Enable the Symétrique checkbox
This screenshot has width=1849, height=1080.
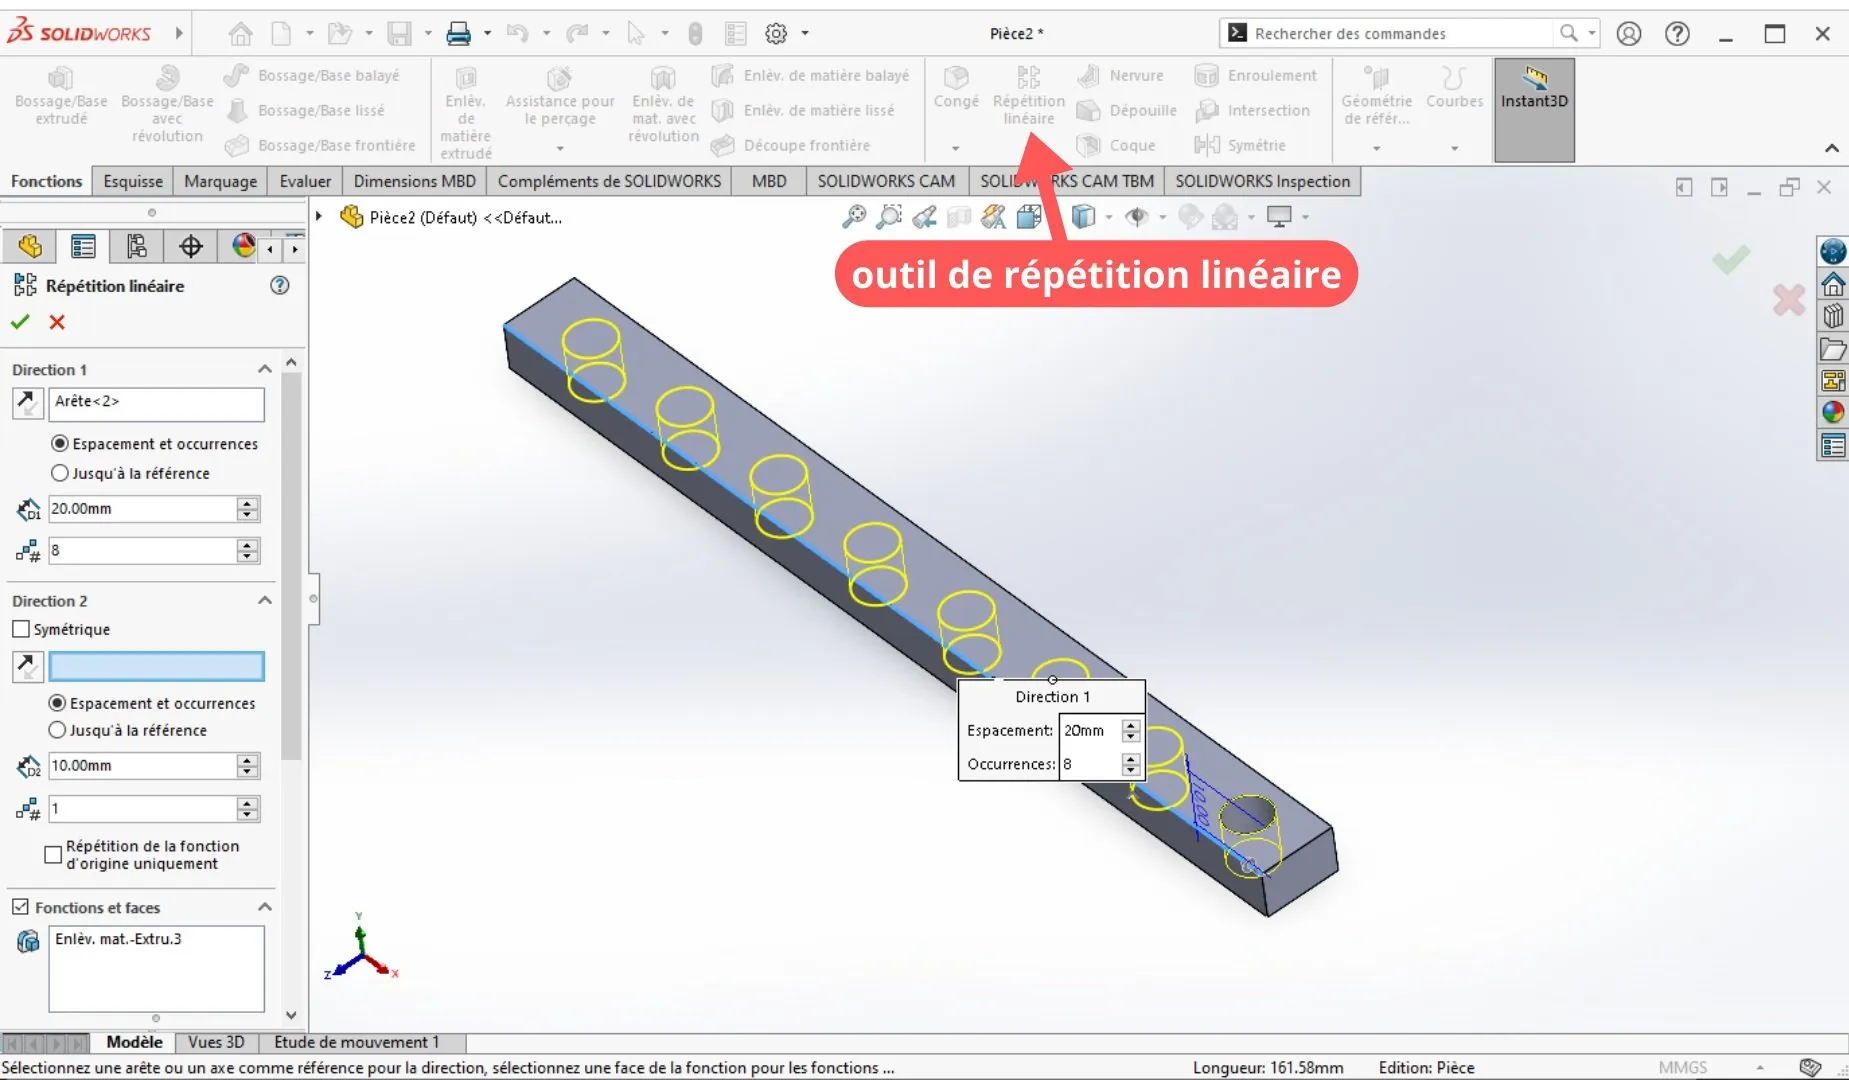20,629
